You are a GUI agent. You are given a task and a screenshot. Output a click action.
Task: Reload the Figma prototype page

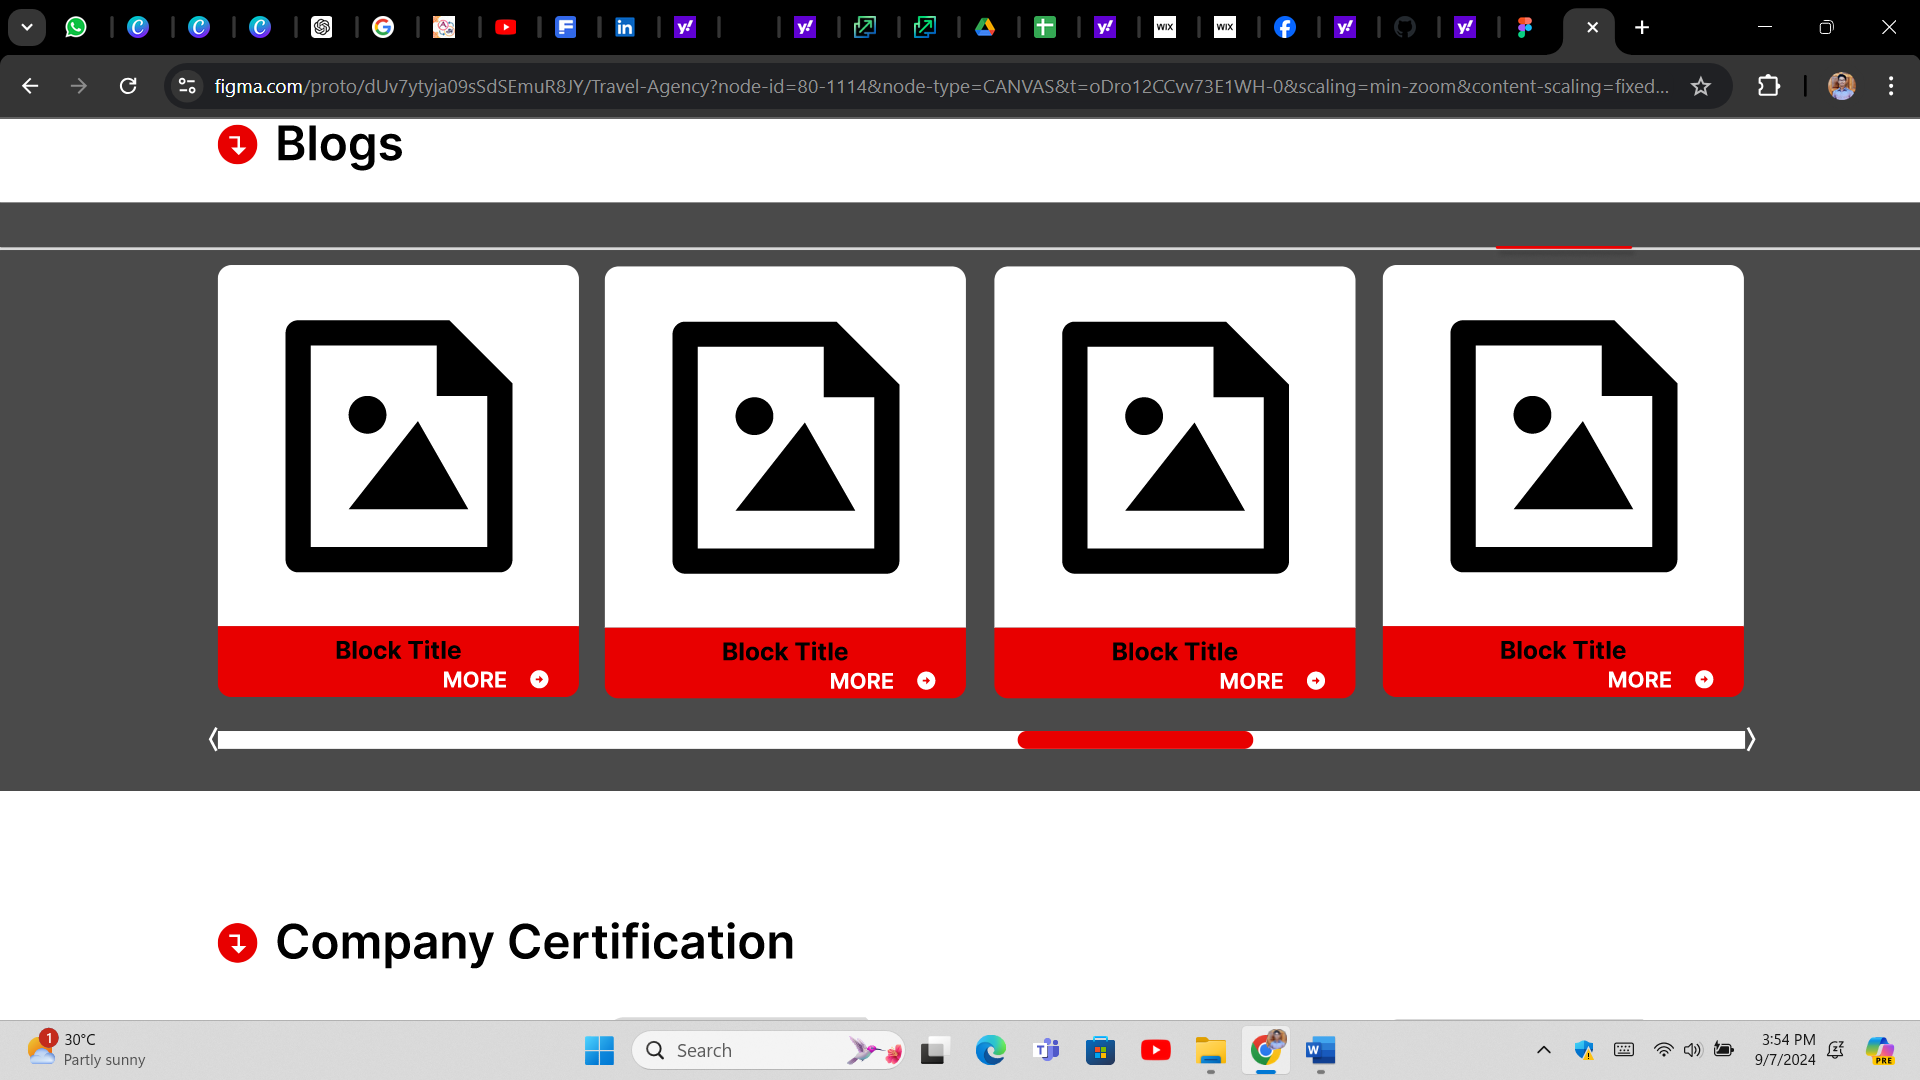(x=128, y=86)
